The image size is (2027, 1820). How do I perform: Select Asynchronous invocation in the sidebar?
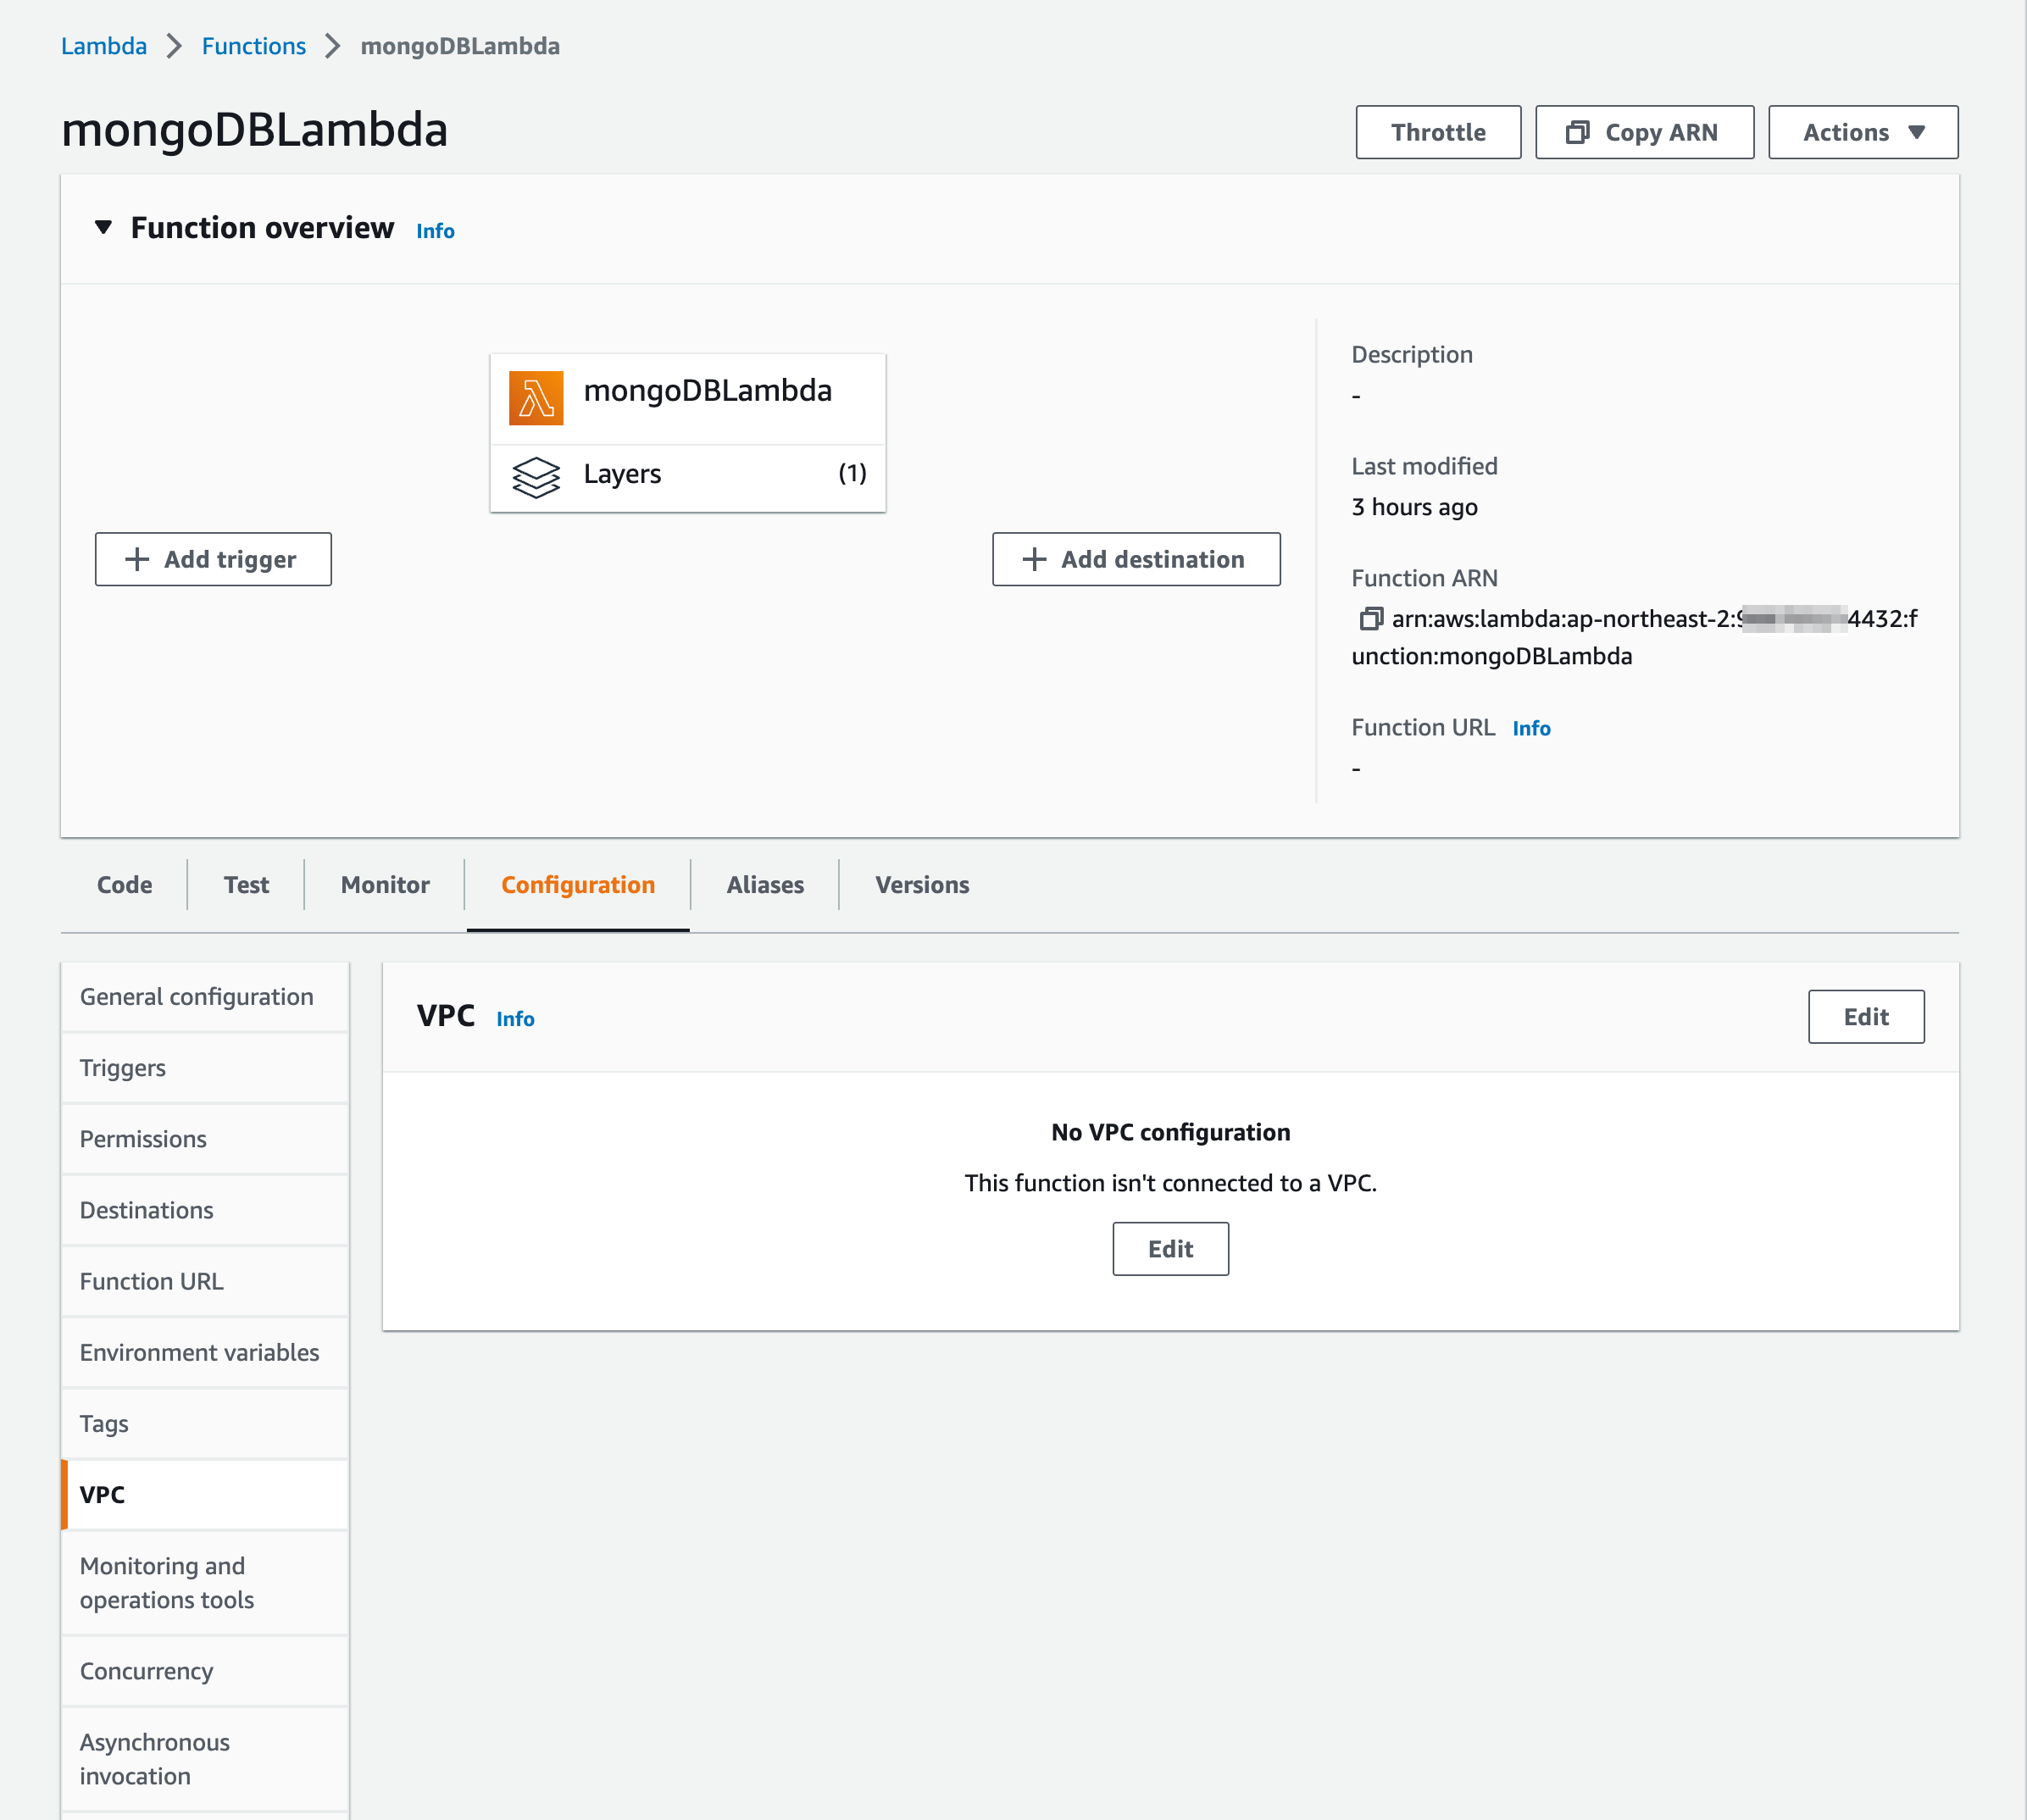(154, 1758)
